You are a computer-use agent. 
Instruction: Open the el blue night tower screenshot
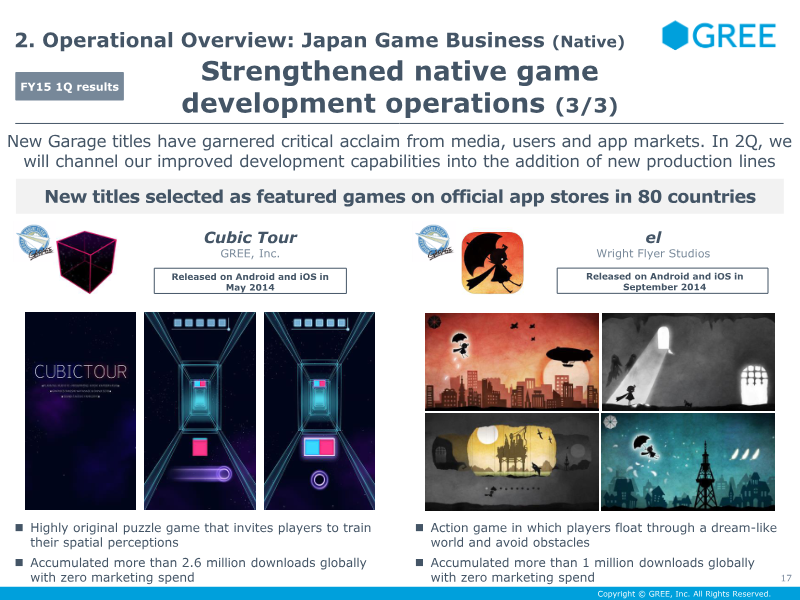(688, 462)
